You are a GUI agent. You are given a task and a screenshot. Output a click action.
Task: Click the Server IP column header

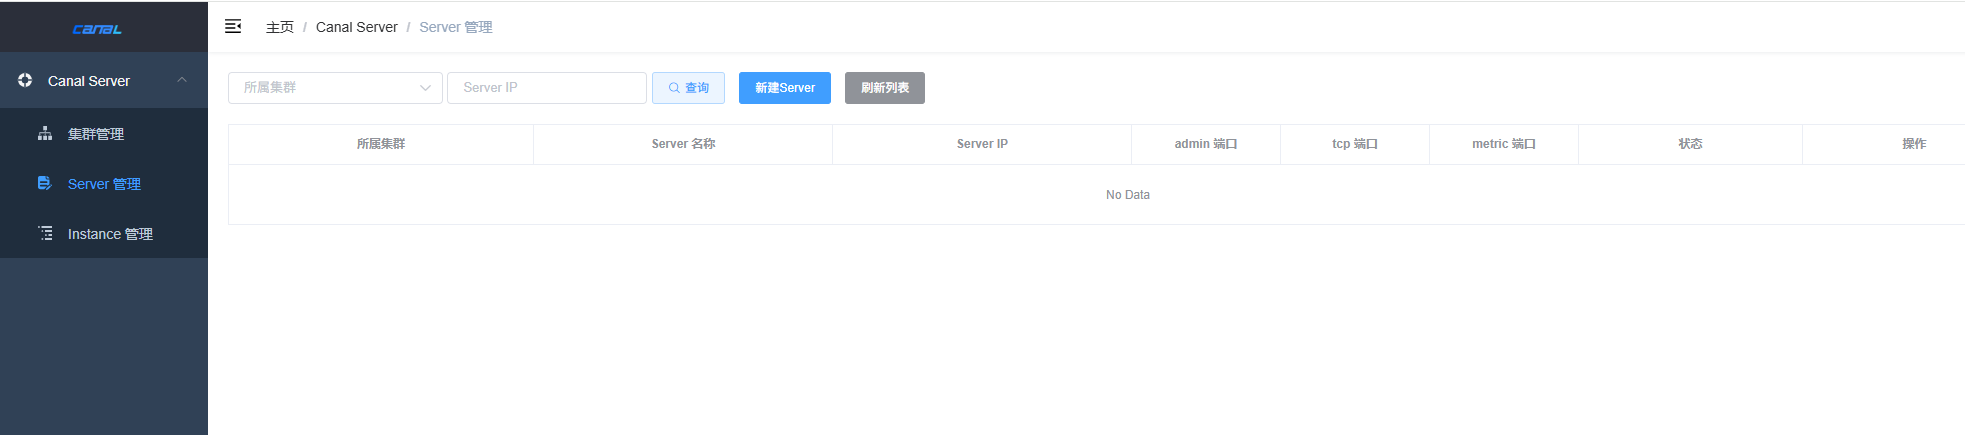(982, 144)
